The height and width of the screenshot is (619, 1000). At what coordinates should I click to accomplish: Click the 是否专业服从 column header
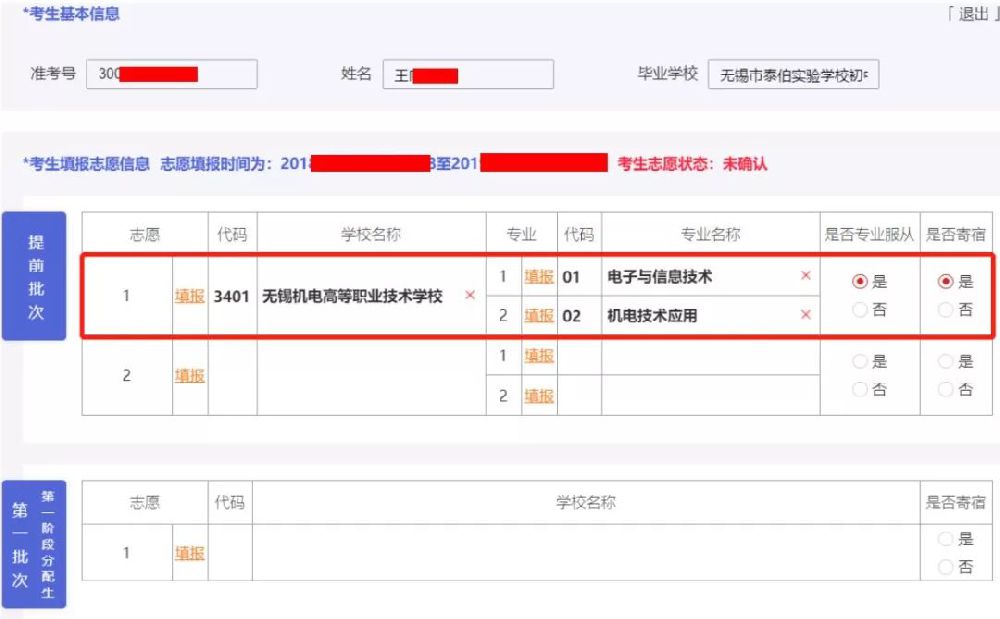point(869,234)
